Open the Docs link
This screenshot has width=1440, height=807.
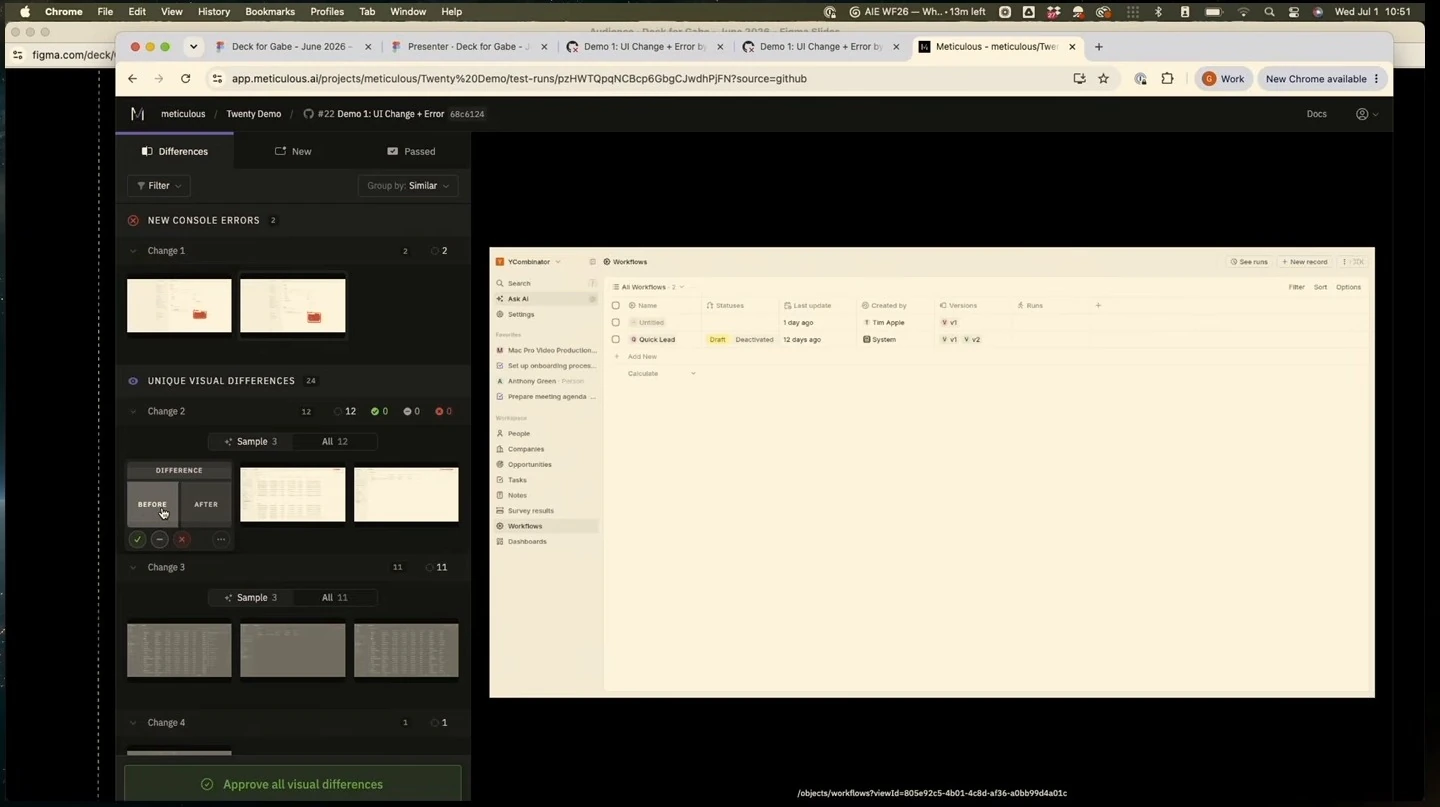pos(1316,114)
